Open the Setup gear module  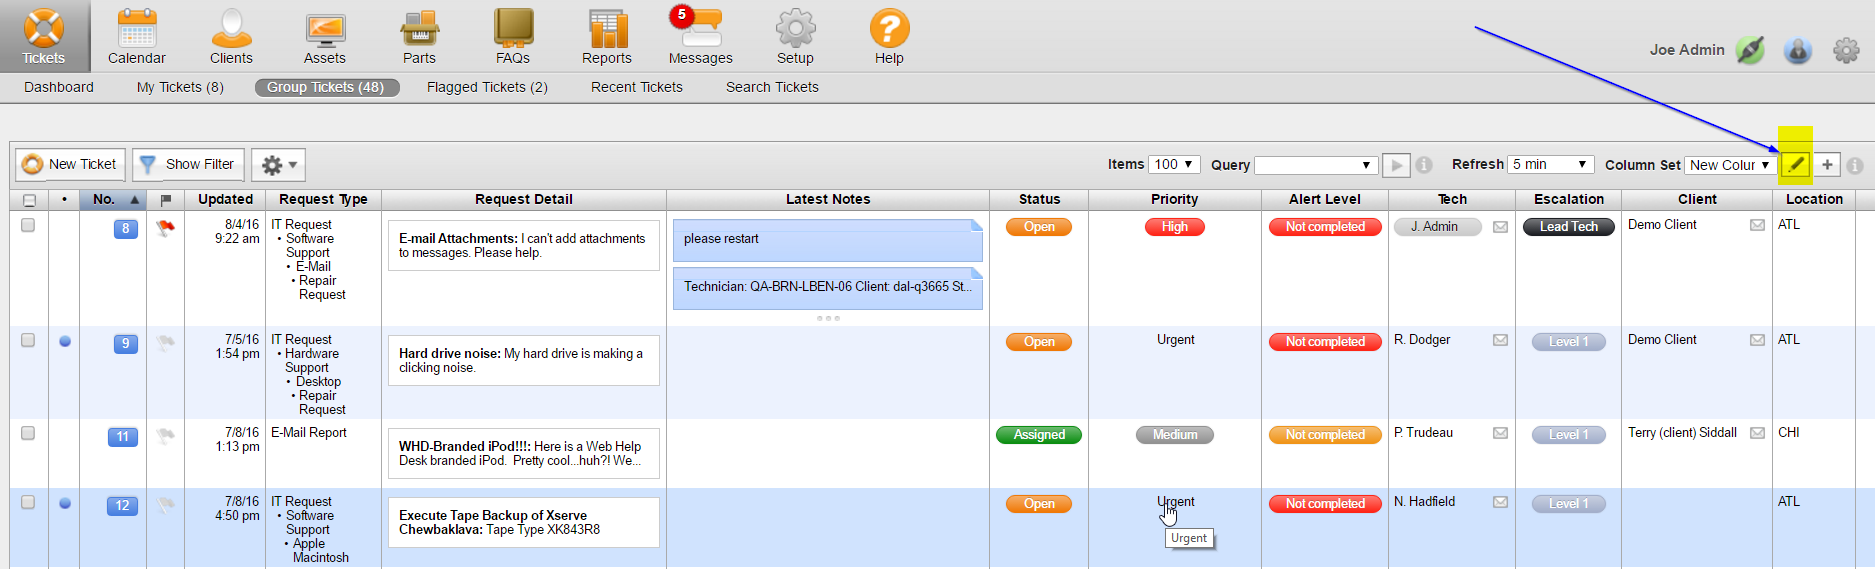tap(795, 36)
